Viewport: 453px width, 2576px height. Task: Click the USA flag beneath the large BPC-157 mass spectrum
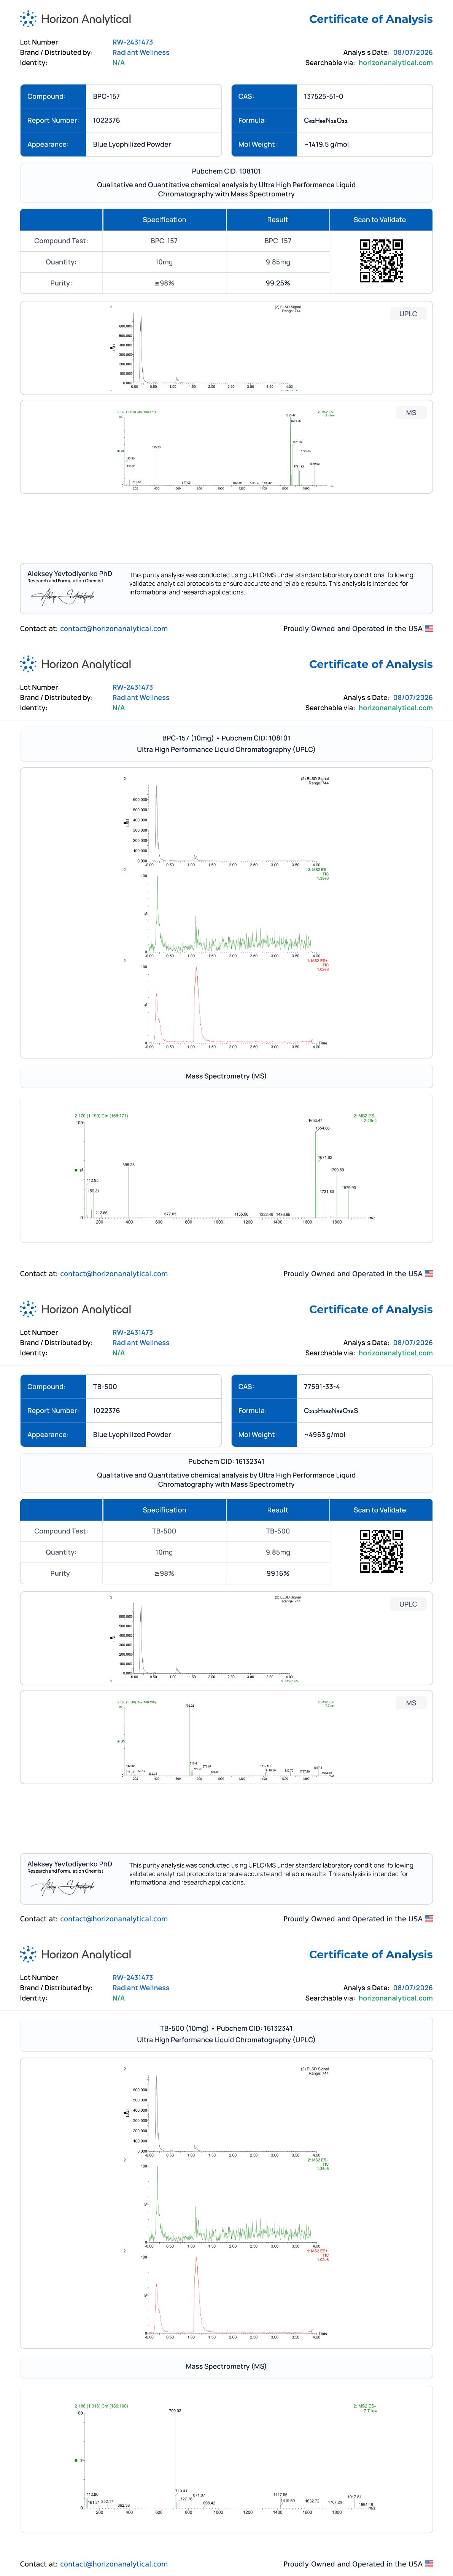tap(429, 1274)
